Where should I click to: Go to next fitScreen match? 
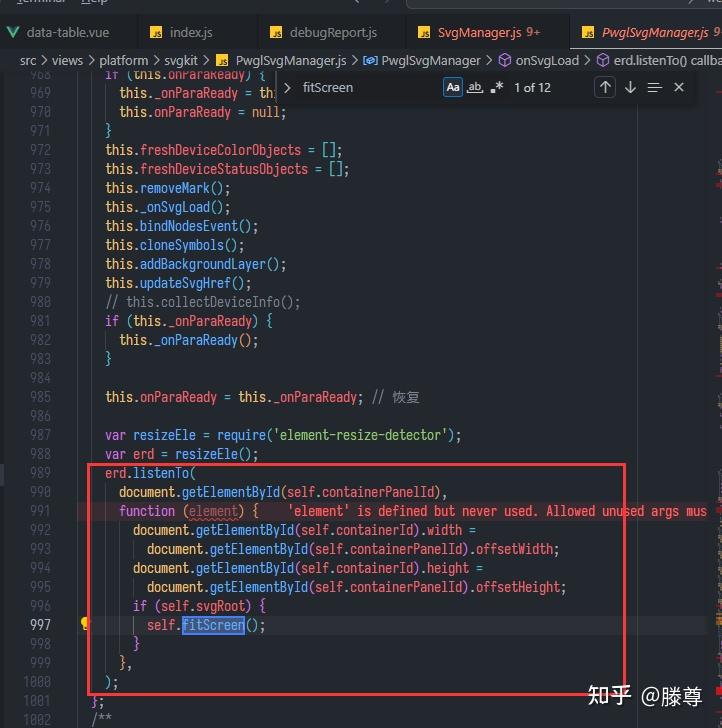[630, 87]
